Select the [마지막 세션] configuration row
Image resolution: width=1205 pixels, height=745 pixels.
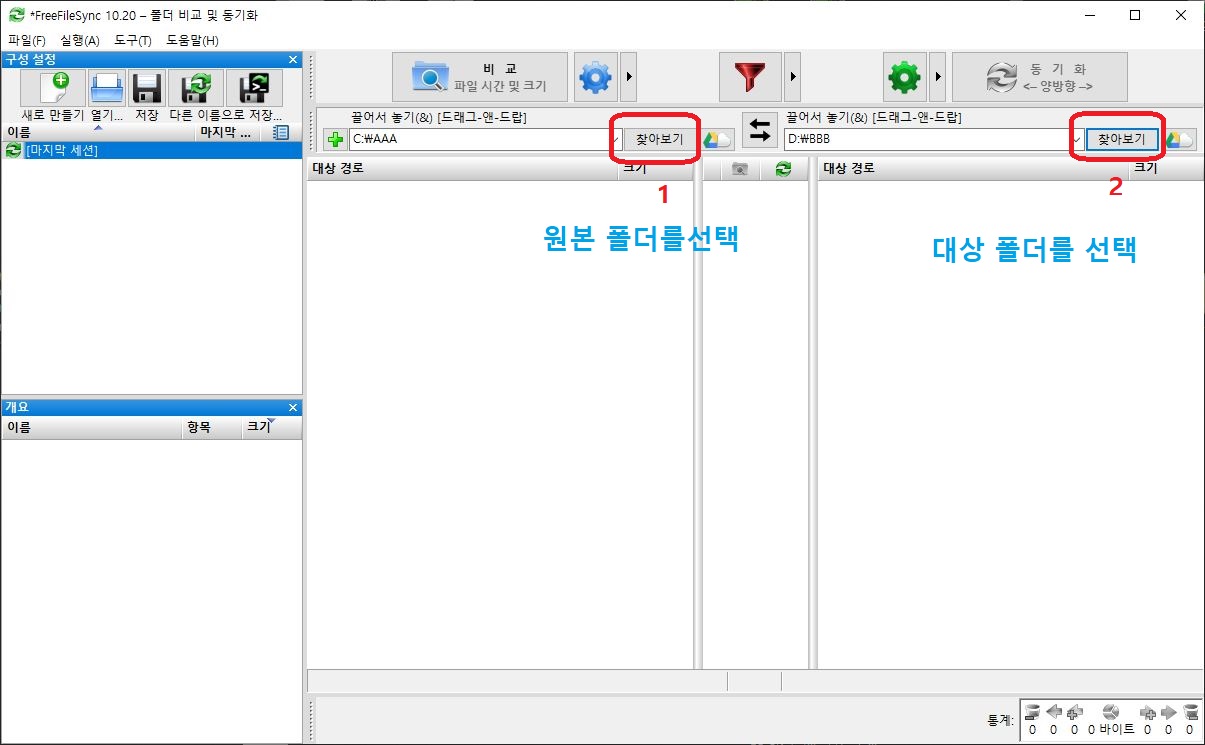click(152, 150)
